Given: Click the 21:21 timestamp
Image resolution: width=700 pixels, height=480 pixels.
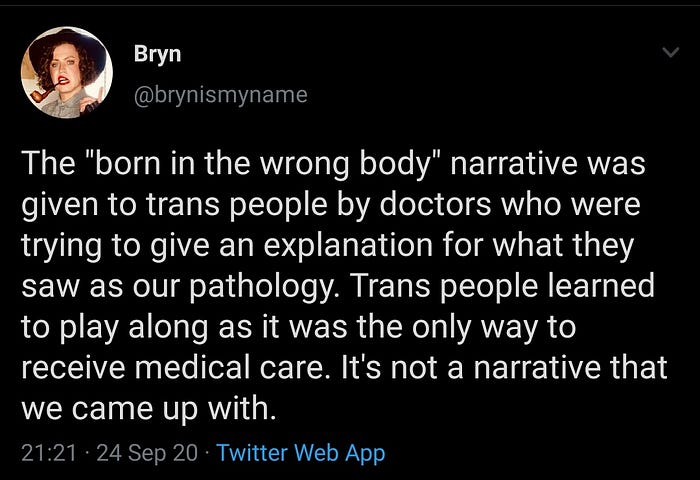Looking at the screenshot, I should point(49,453).
